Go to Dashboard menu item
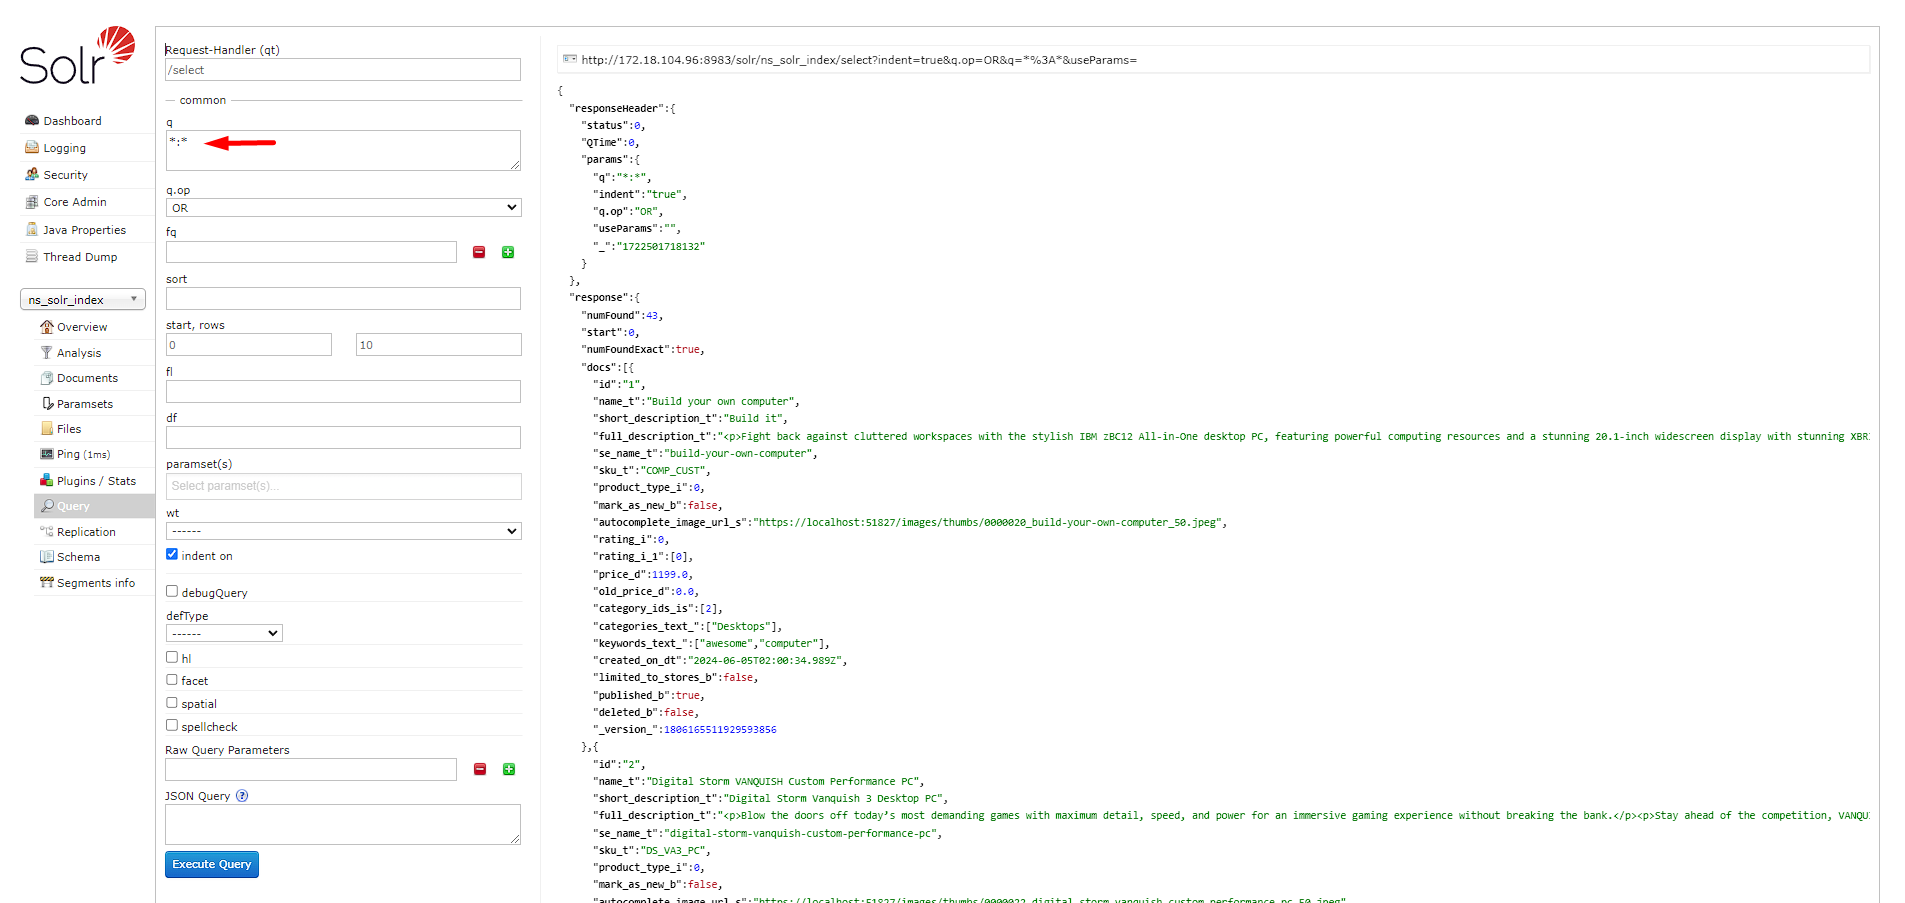 72,121
